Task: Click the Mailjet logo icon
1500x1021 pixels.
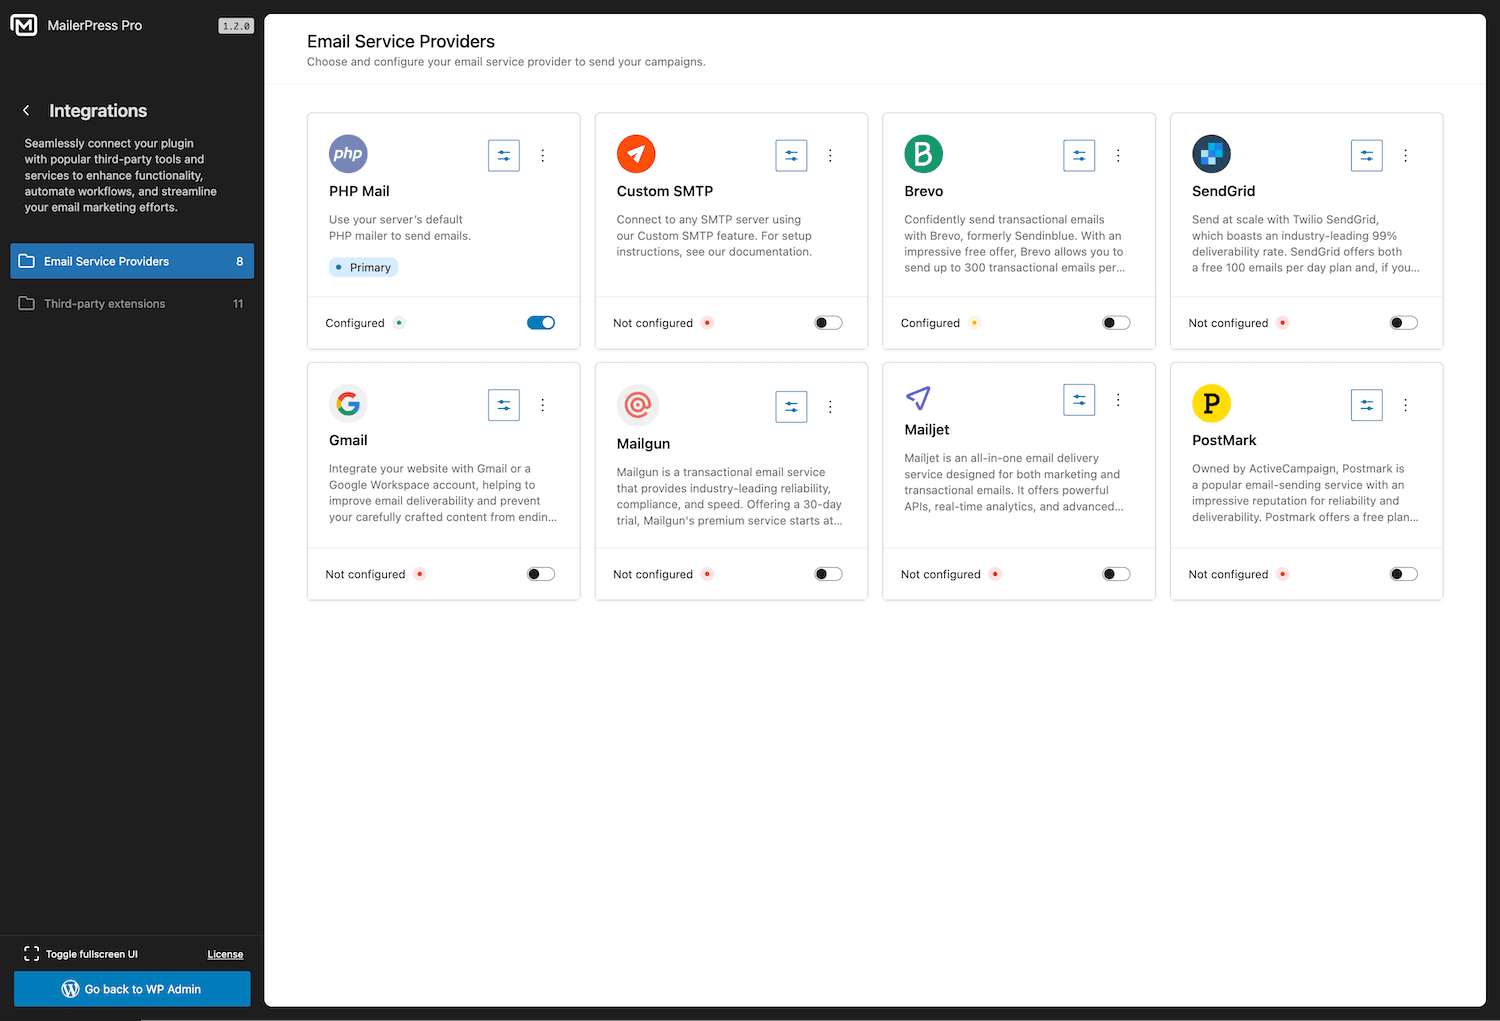Action: click(x=919, y=398)
